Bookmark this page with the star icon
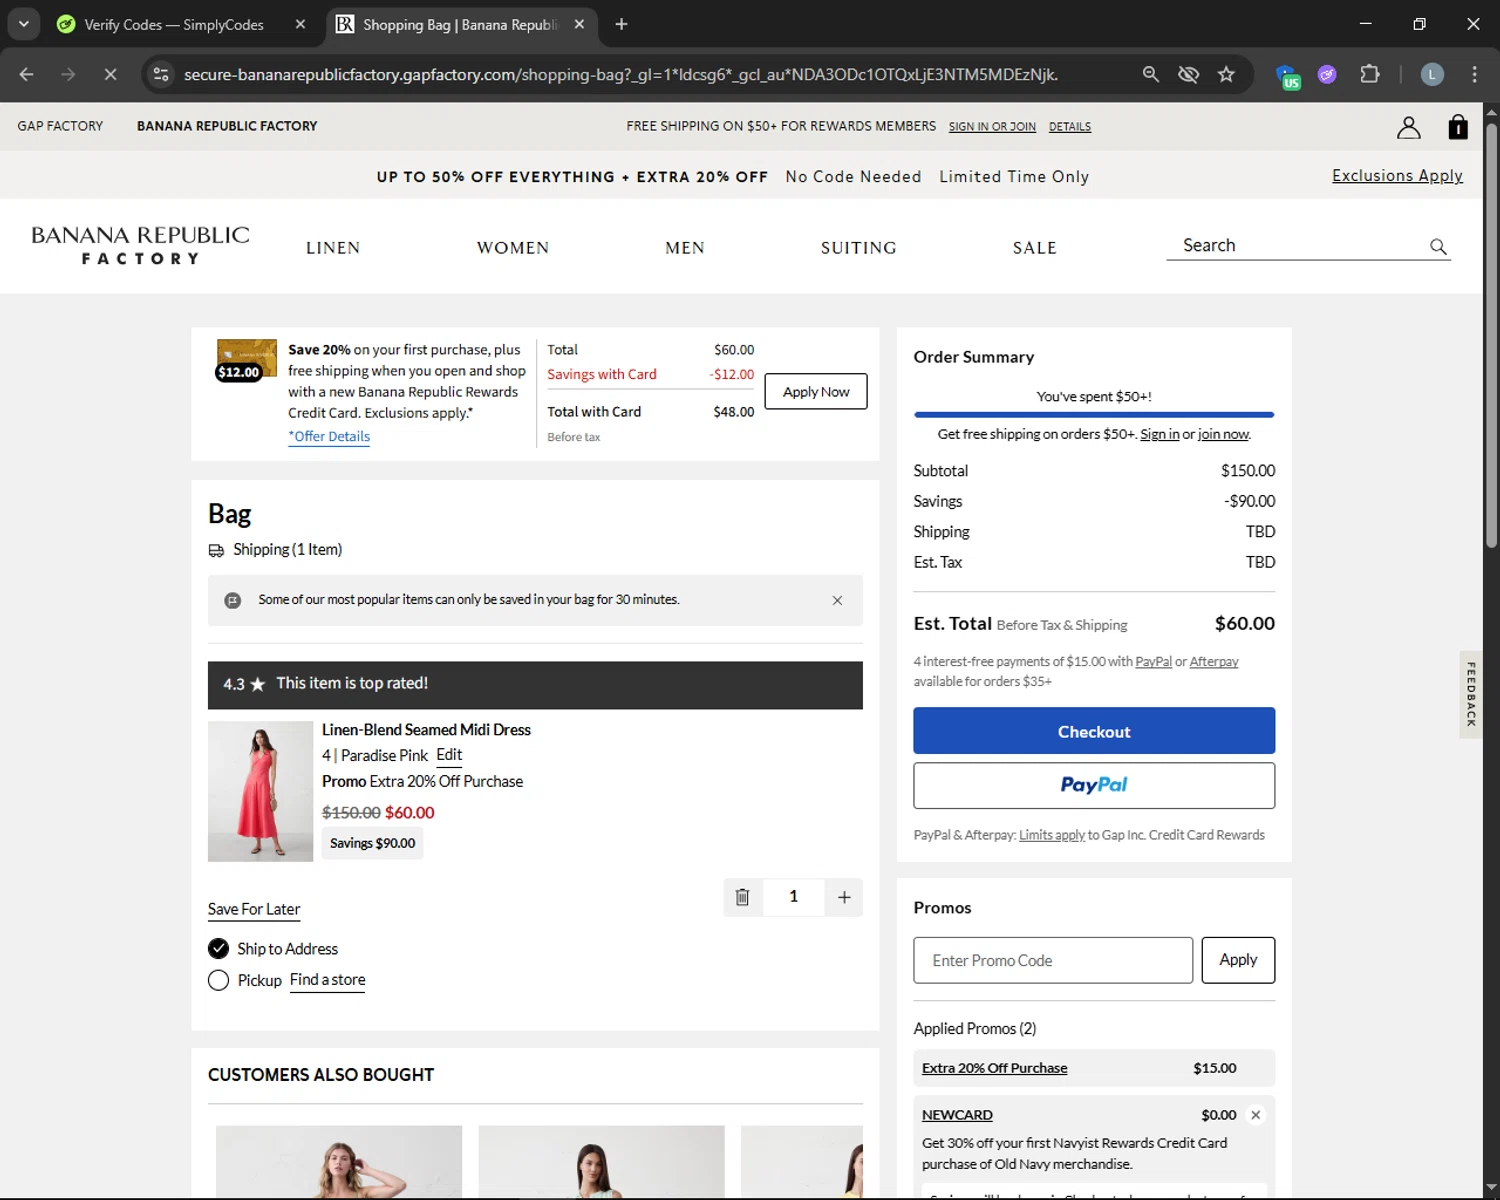The height and width of the screenshot is (1200, 1500). pyautogui.click(x=1226, y=74)
